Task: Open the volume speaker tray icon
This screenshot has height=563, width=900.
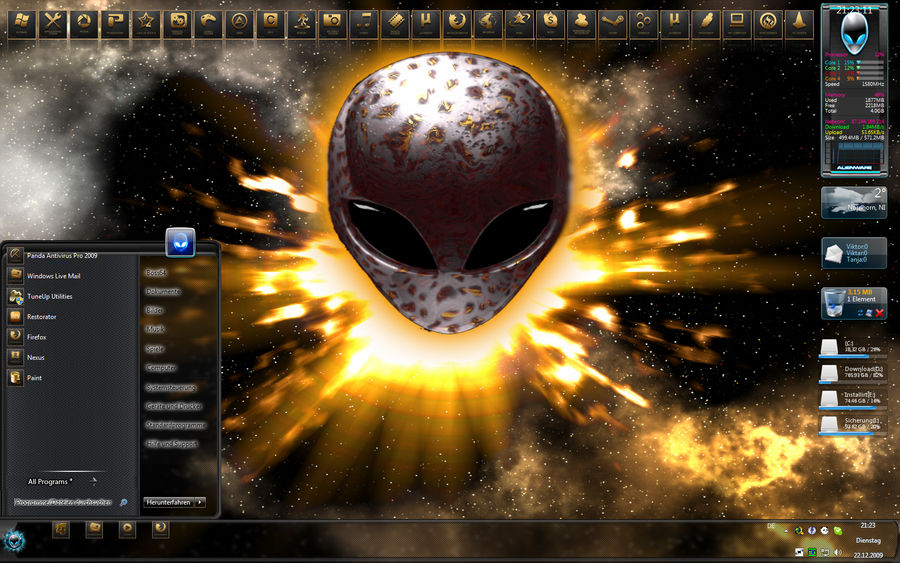Action: tap(837, 552)
